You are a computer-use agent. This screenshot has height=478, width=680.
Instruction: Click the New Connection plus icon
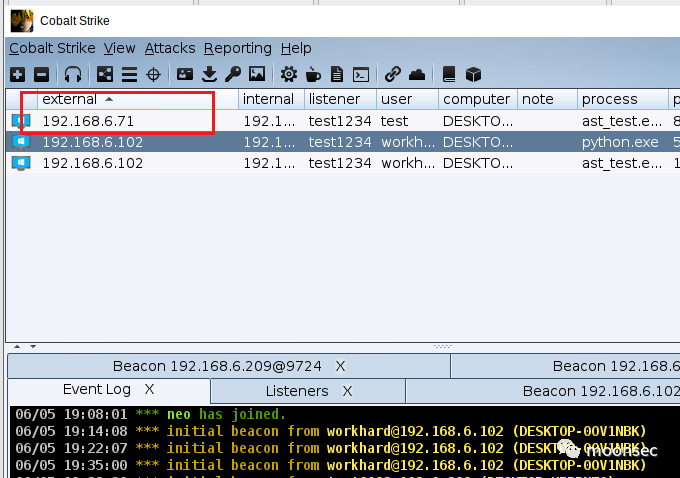tap(17, 75)
